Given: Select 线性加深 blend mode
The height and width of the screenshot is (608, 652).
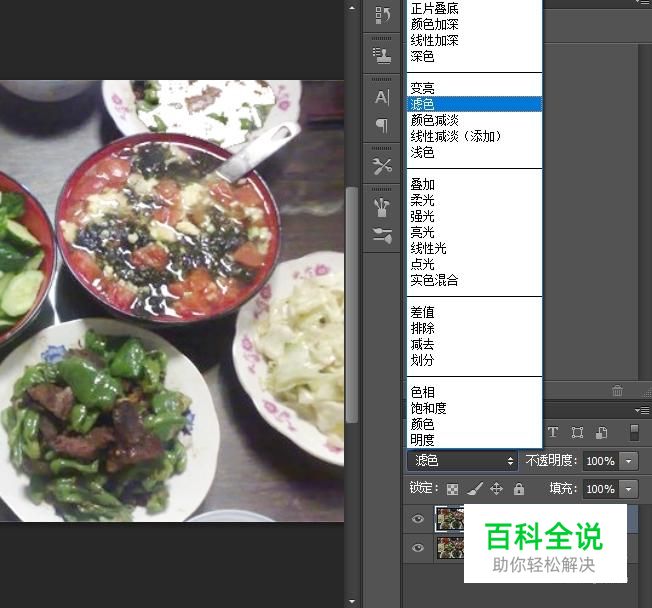Looking at the screenshot, I should tap(474, 40).
